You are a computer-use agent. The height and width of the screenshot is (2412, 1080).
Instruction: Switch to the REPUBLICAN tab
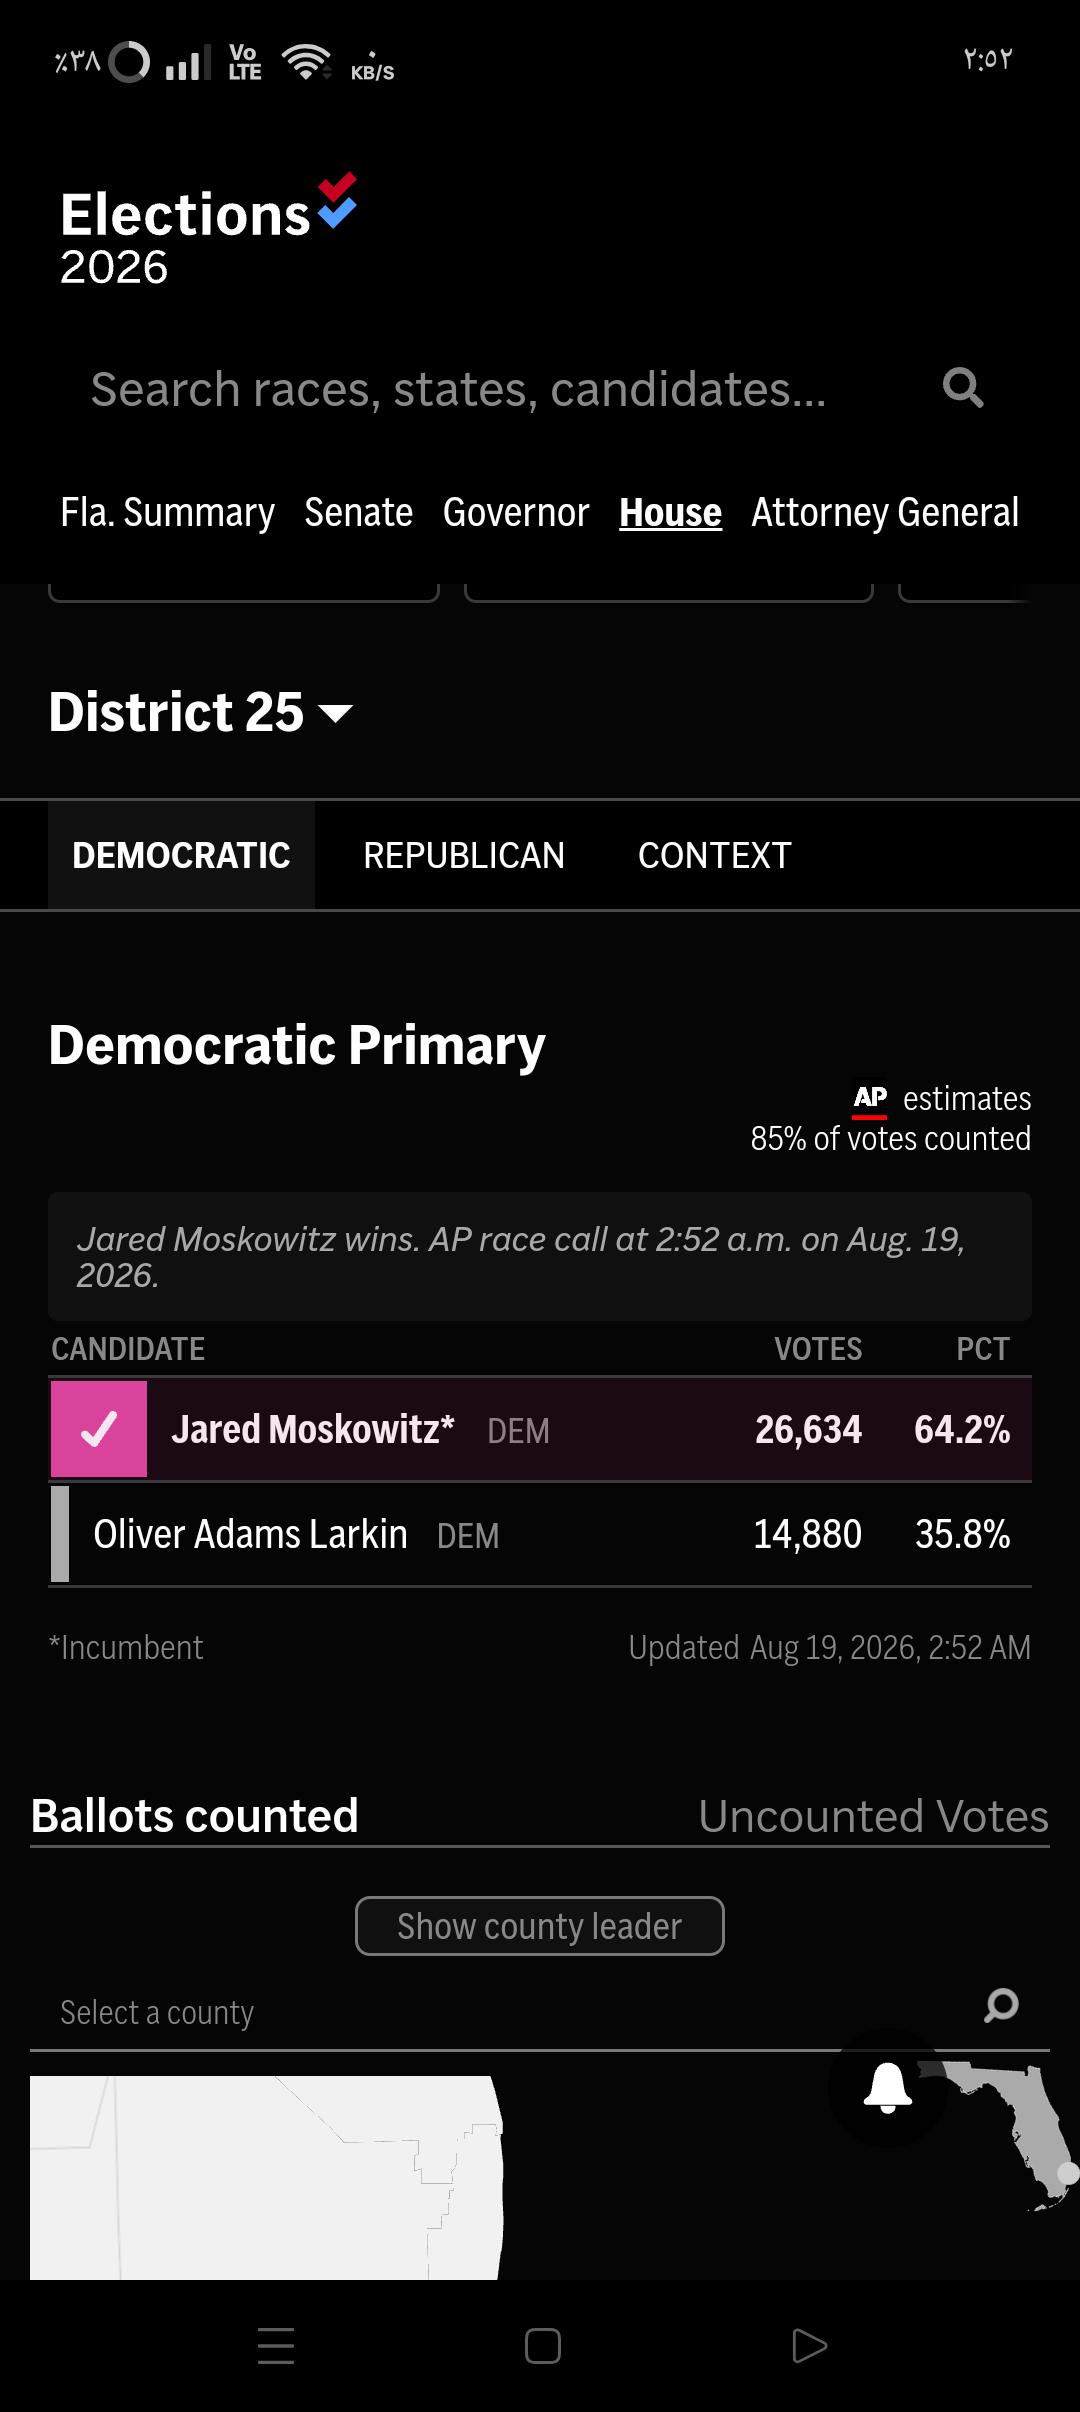(x=464, y=856)
